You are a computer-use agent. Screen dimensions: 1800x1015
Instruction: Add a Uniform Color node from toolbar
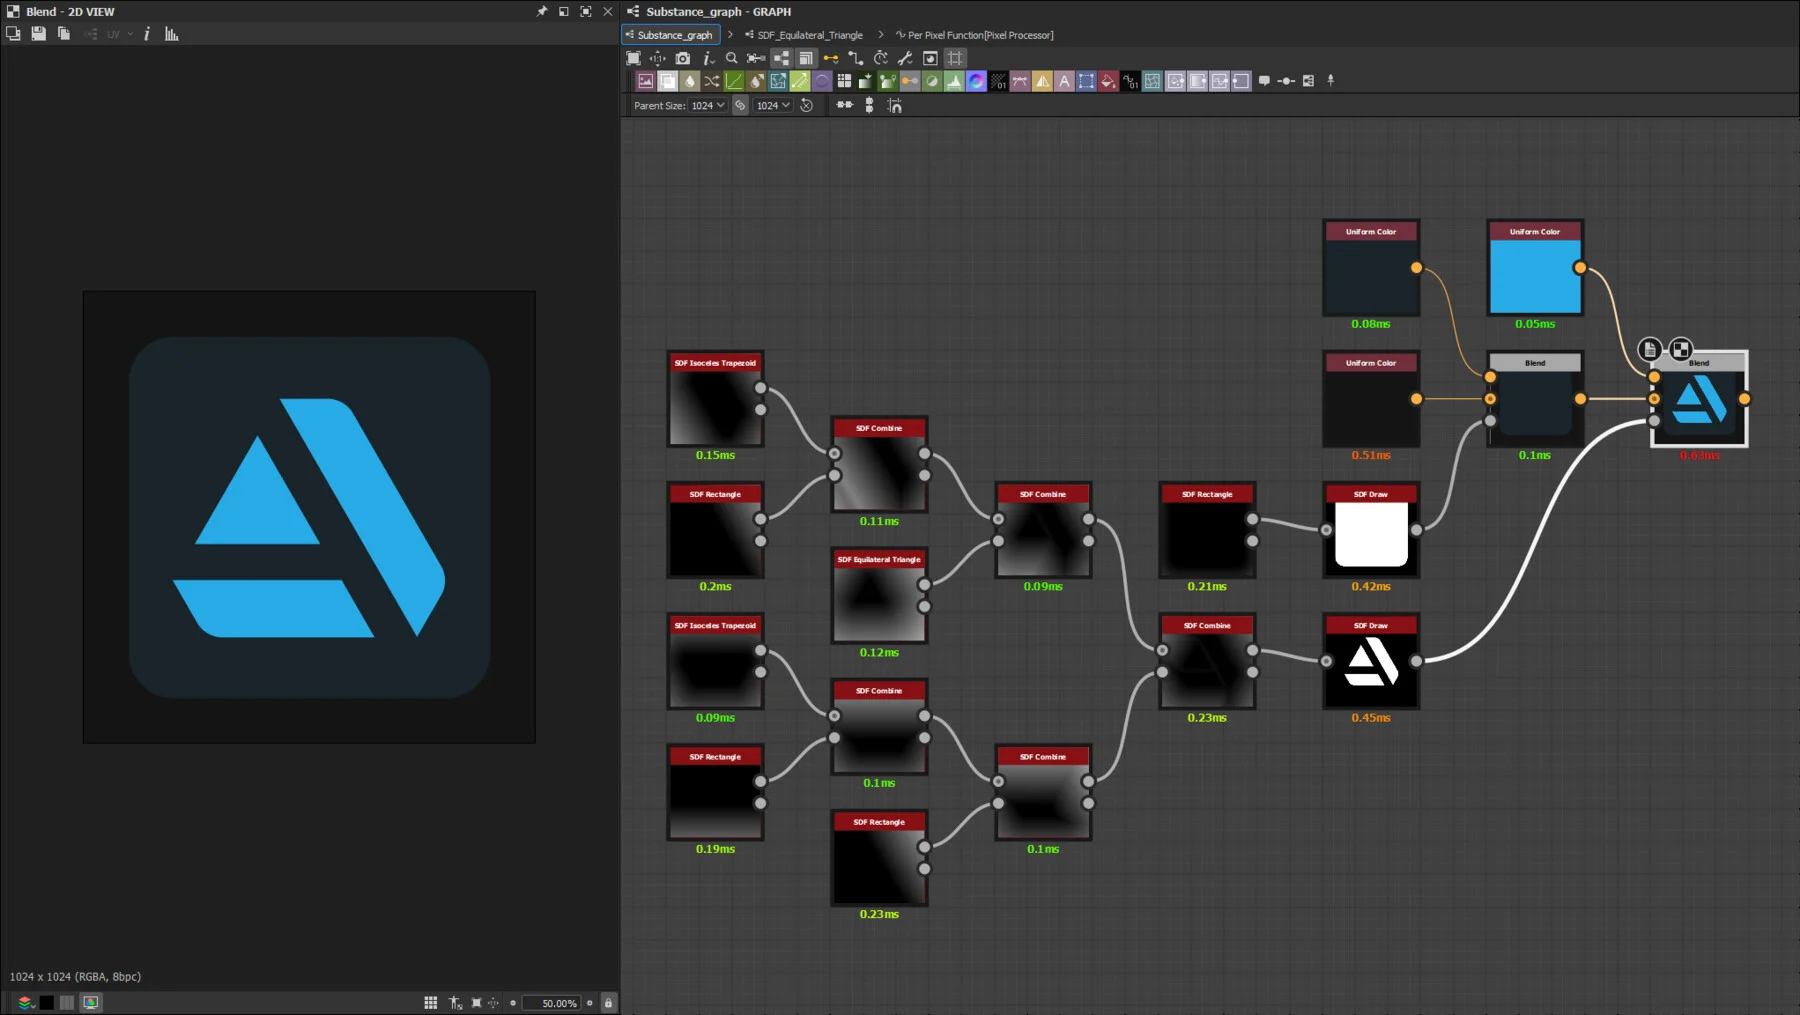1108,81
